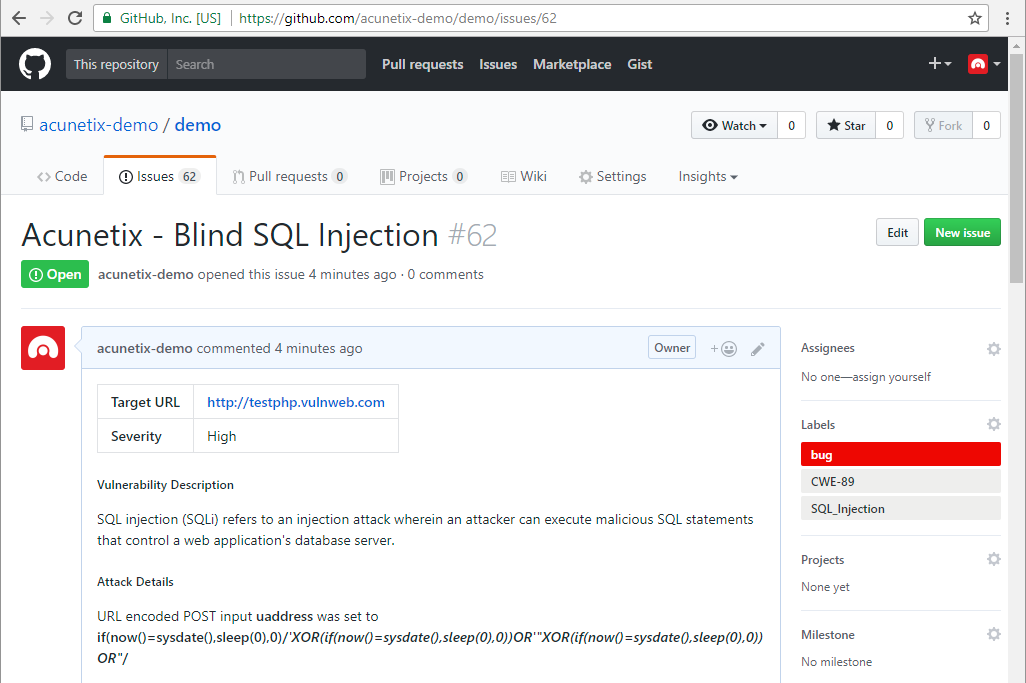Image resolution: width=1026 pixels, height=683 pixels.
Task: Open the Code tab
Action: (x=62, y=177)
